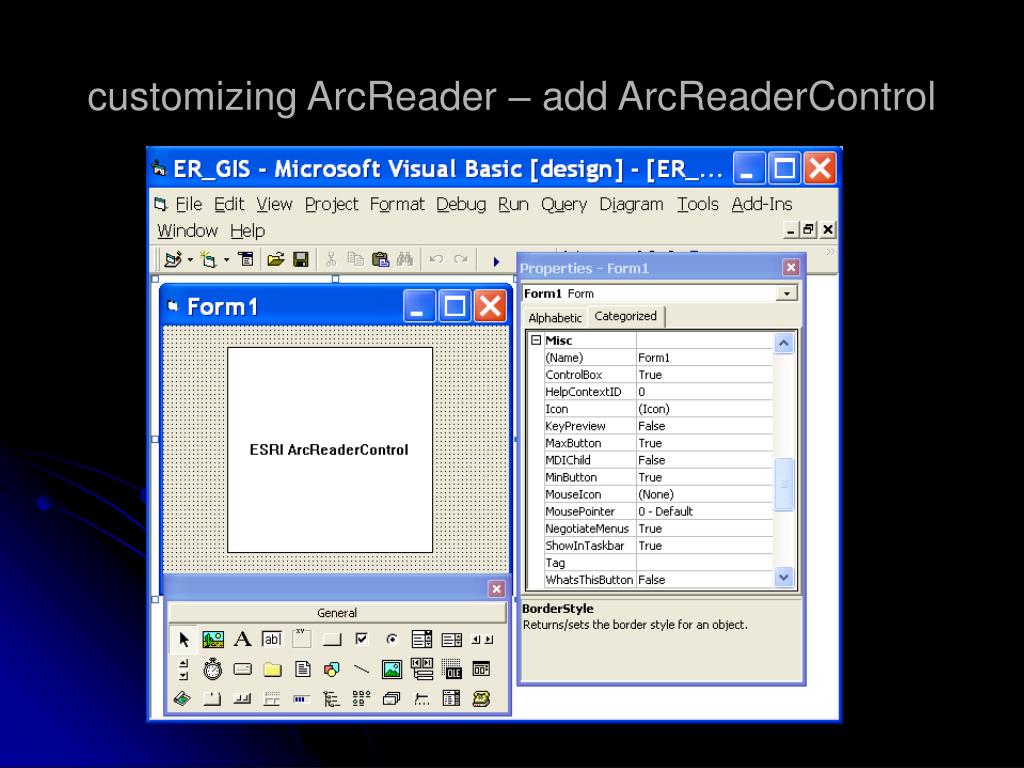Viewport: 1024px width, 768px height.
Task: Select the ArcReaderControl map tool
Action: 182,699
